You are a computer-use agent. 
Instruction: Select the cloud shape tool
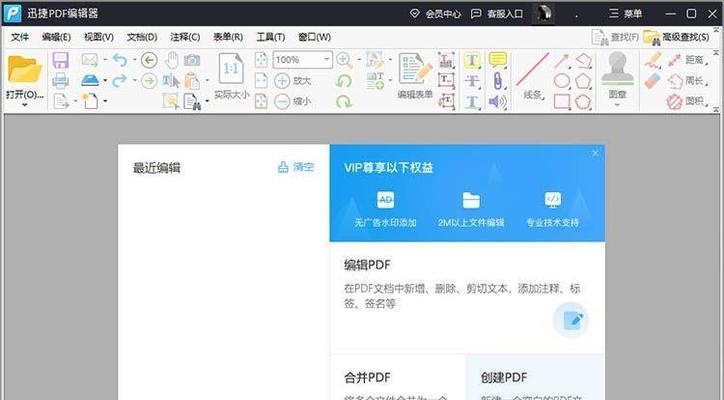(x=583, y=101)
